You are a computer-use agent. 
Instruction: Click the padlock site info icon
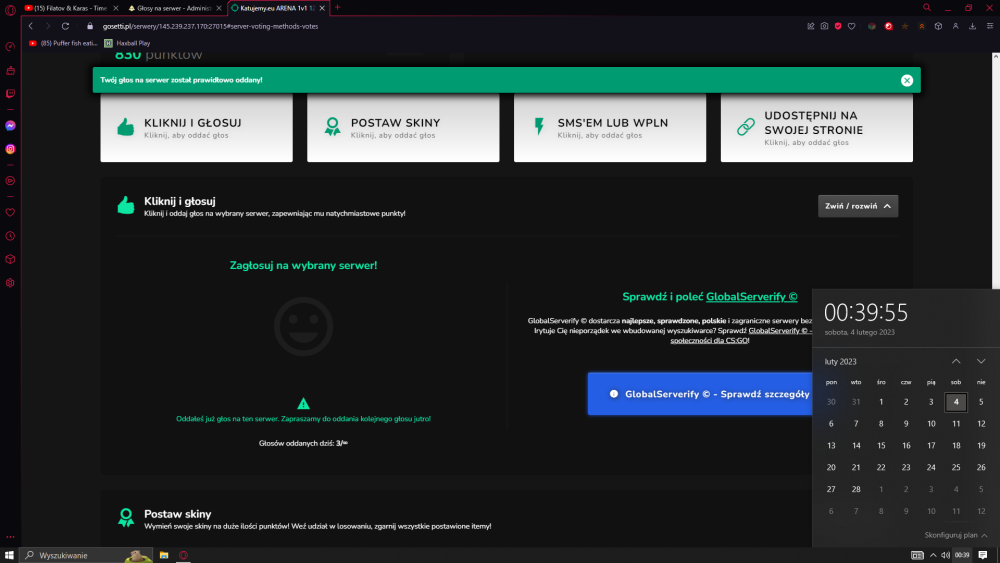pos(90,26)
